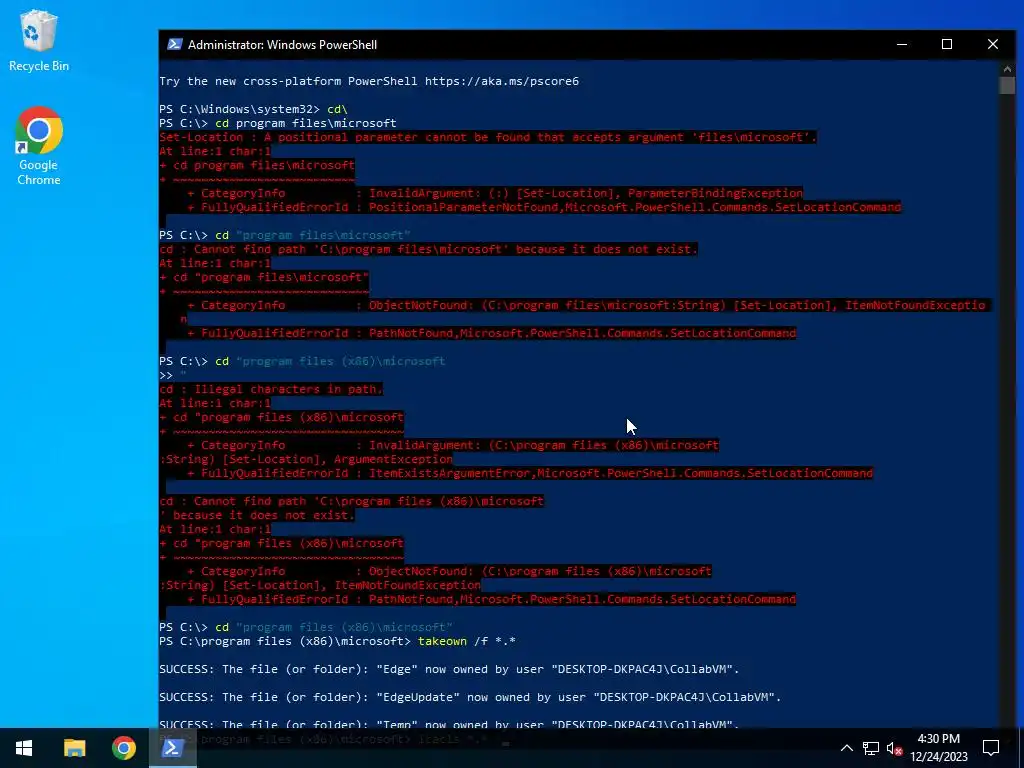Click the https://aka.ms/pscore6 text
Image resolution: width=1024 pixels, height=768 pixels.
[502, 81]
